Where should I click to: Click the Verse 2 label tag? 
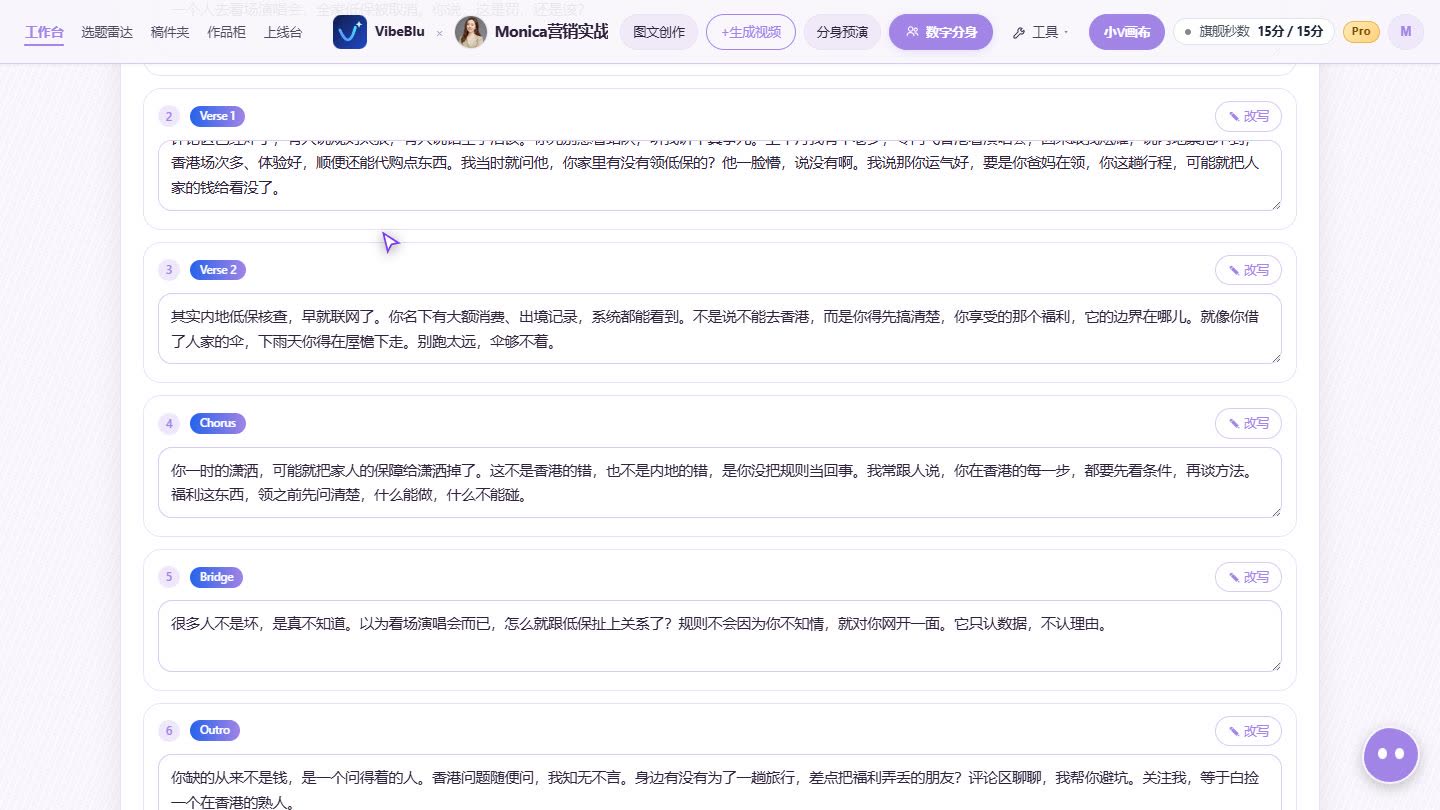coord(218,270)
